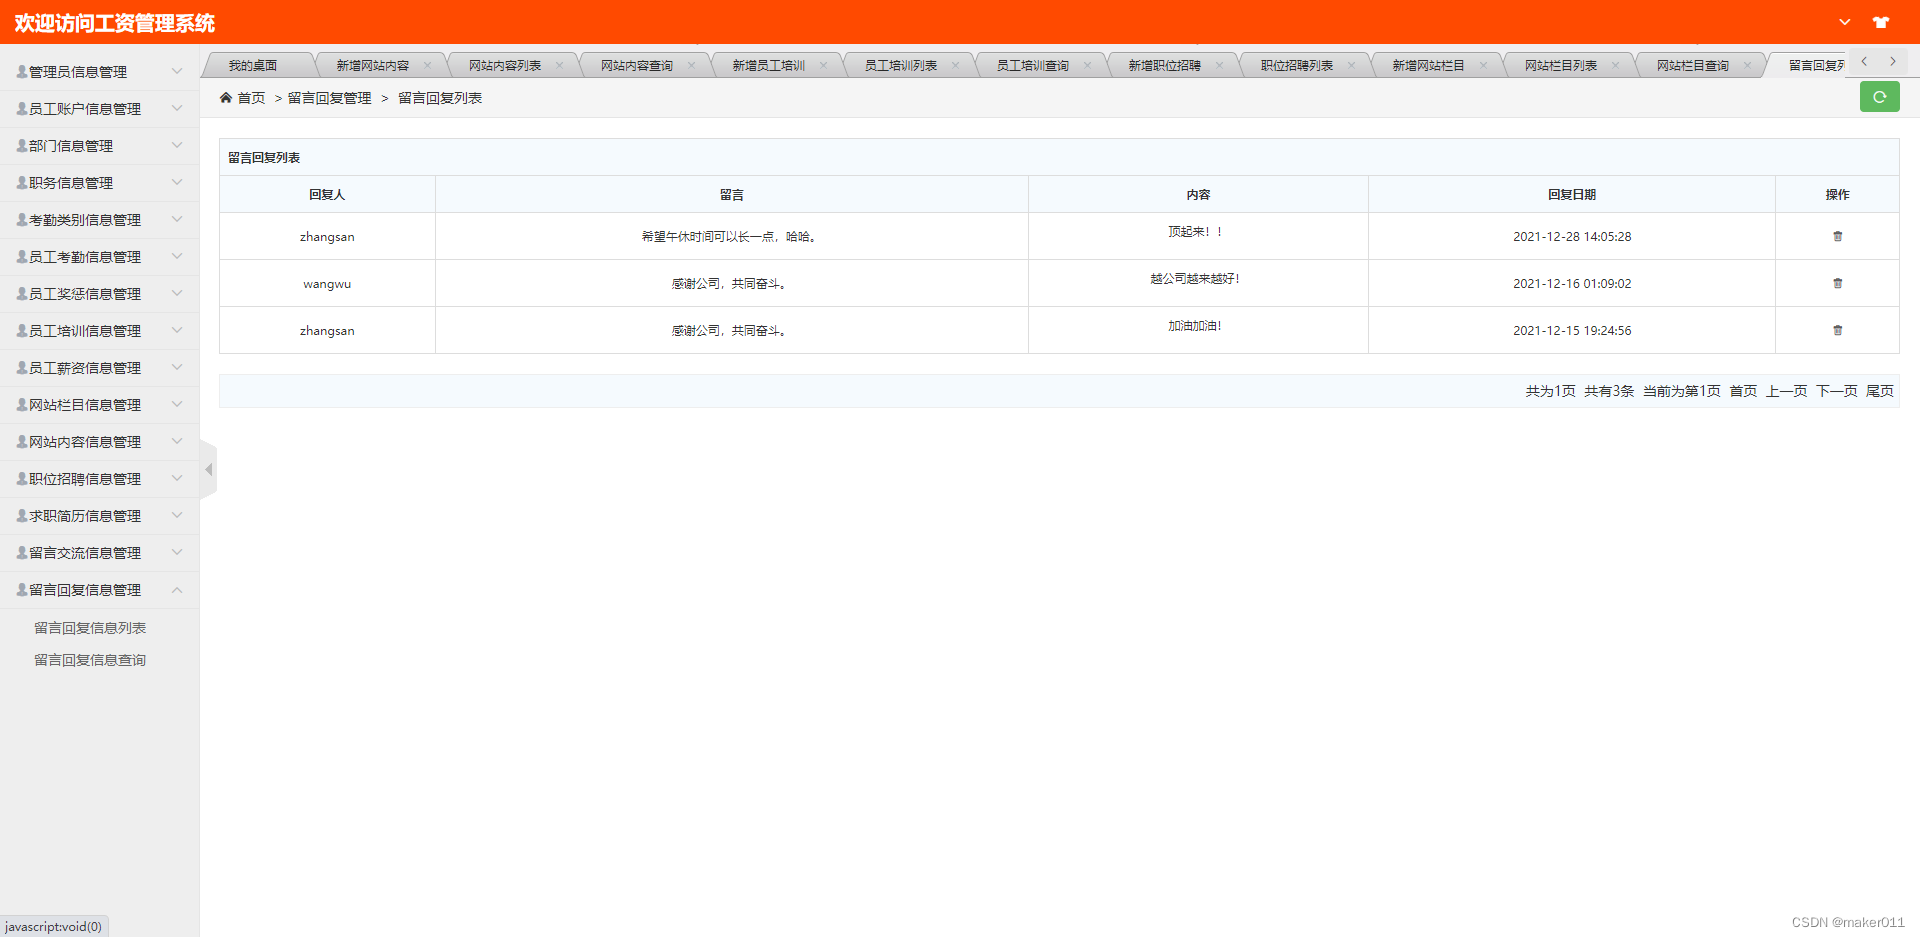This screenshot has height=937, width=1920.
Task: Select the cell reading 越公司越来越好!
Action: pyautogui.click(x=1197, y=283)
